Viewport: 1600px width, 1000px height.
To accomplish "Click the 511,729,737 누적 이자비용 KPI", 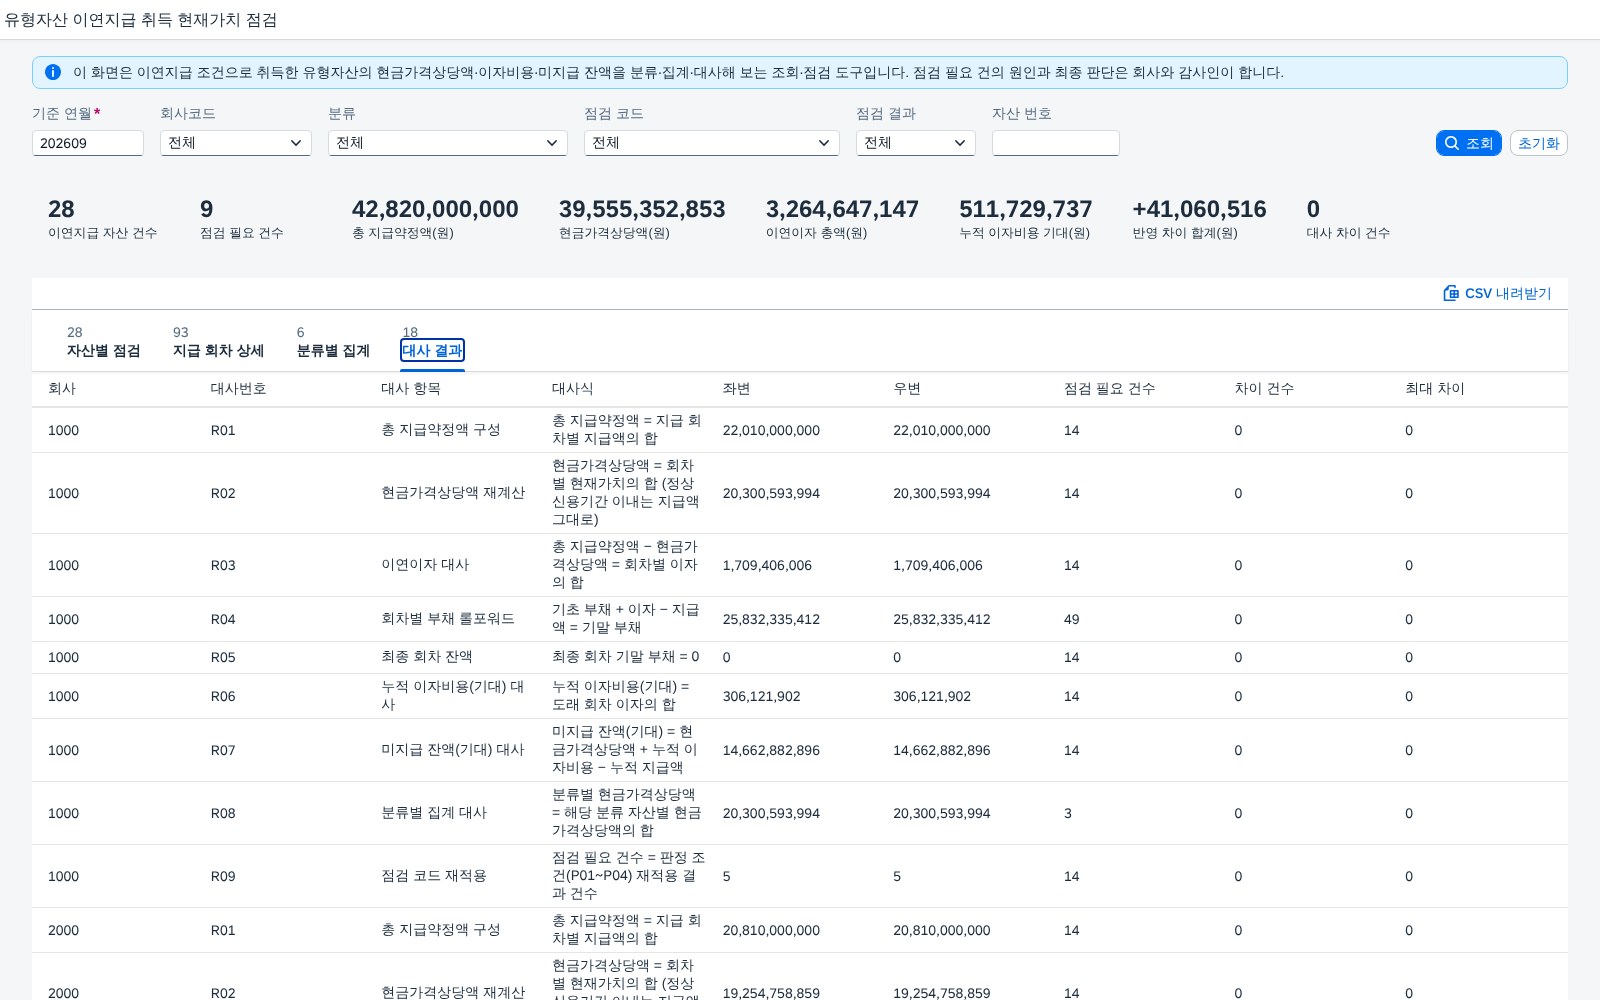I will pos(1026,209).
